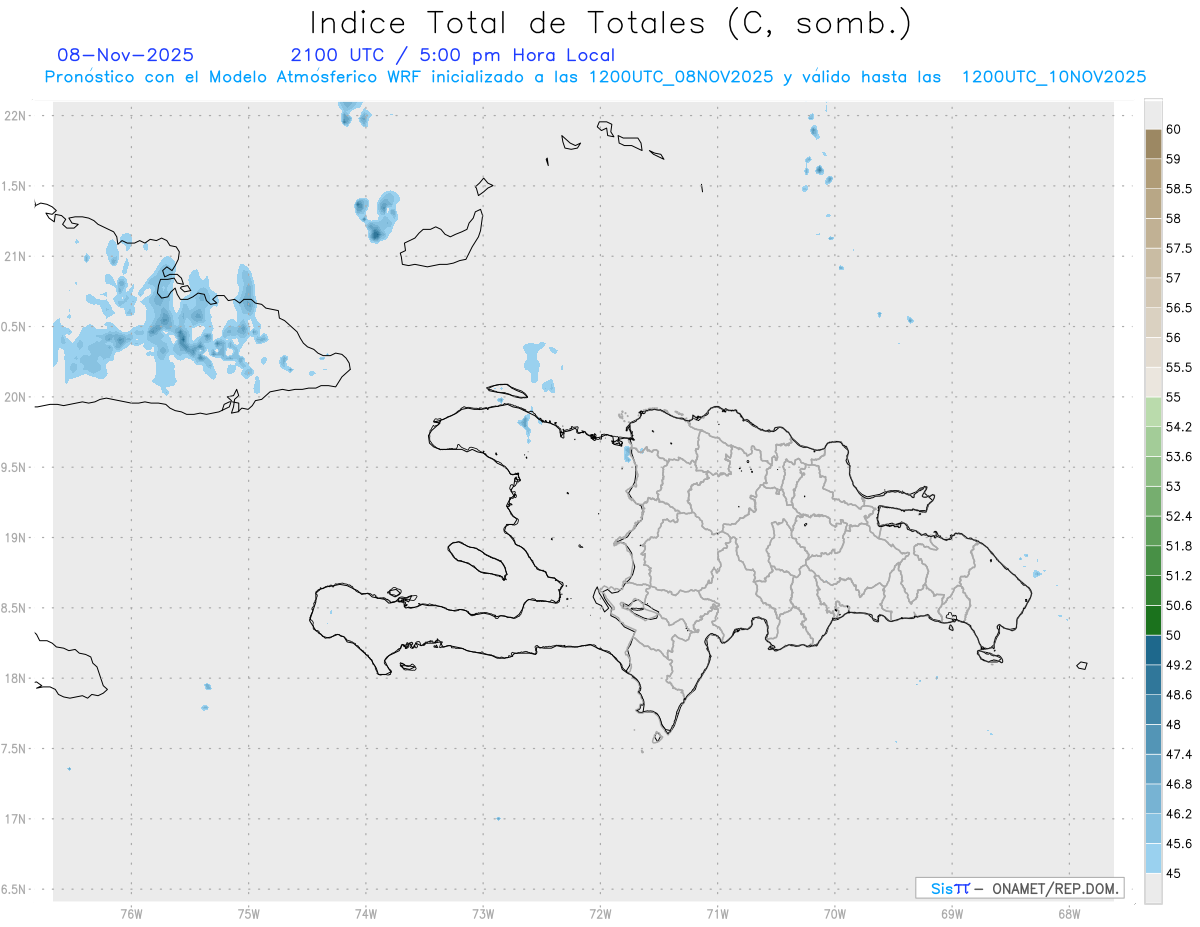Click the colorbar value '54.2'
This screenshot has height=927, width=1200.
(x=1179, y=427)
